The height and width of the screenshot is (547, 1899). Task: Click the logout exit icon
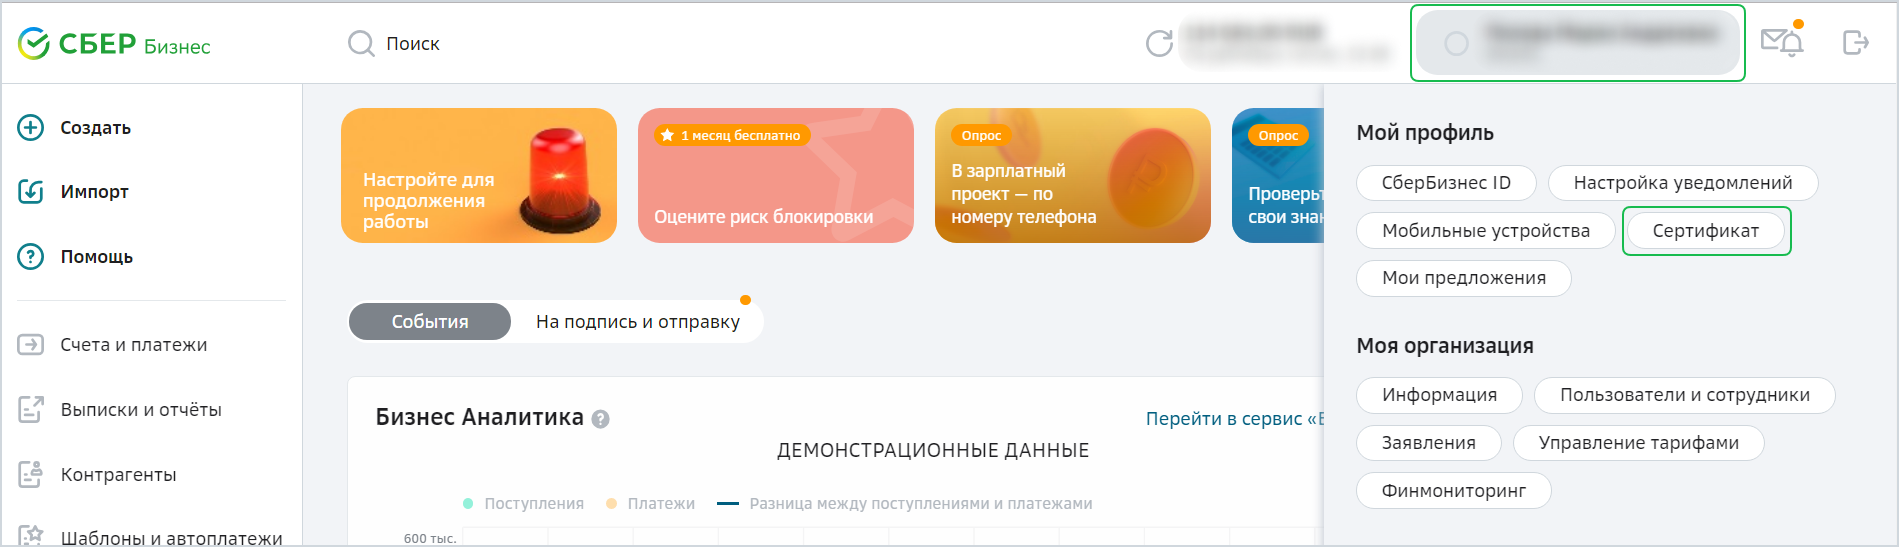point(1855,42)
